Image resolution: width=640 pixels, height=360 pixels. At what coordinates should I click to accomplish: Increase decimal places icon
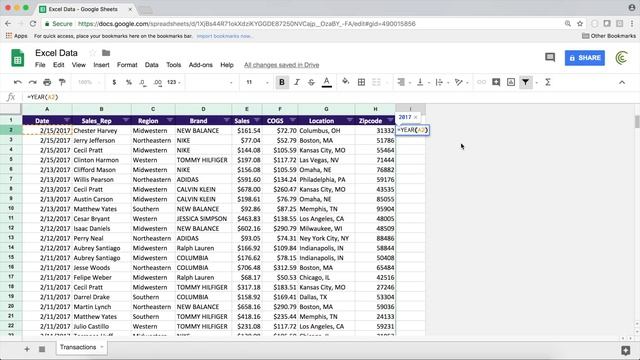[x=158, y=82]
